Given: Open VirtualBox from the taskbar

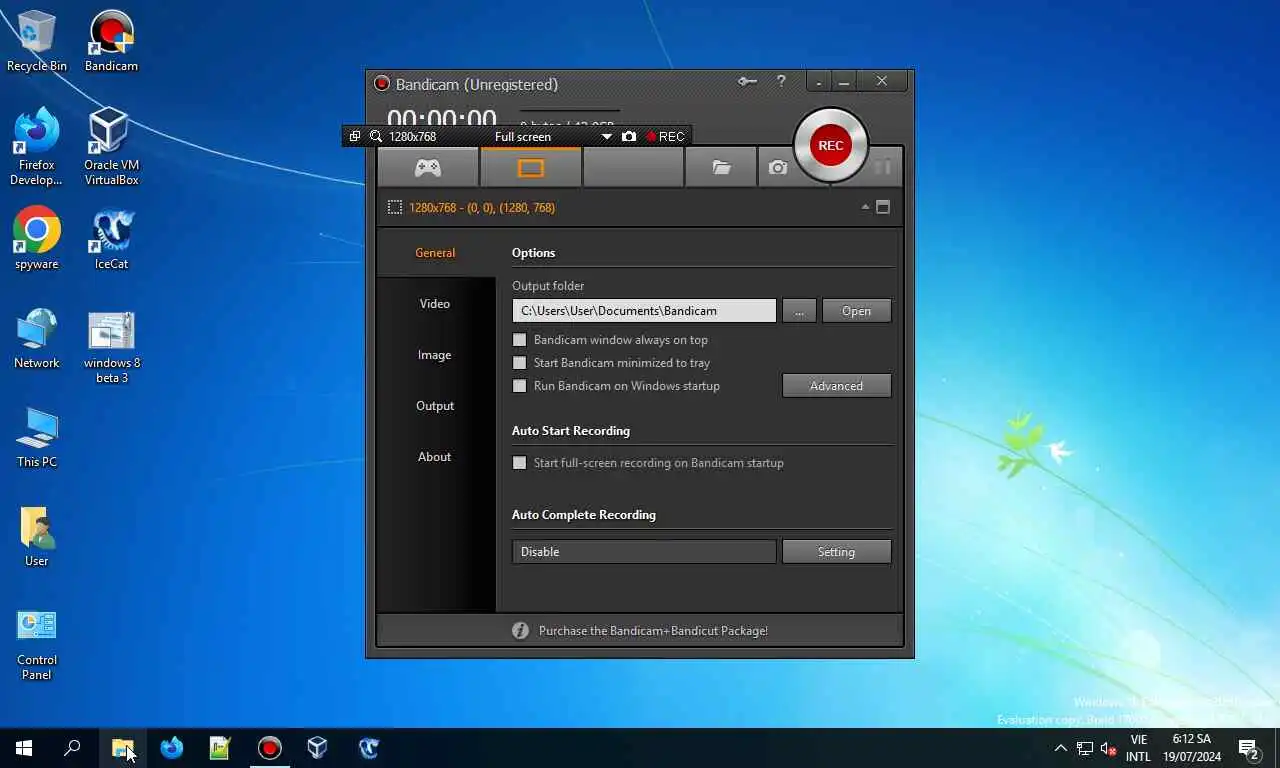Looking at the screenshot, I should coord(317,748).
